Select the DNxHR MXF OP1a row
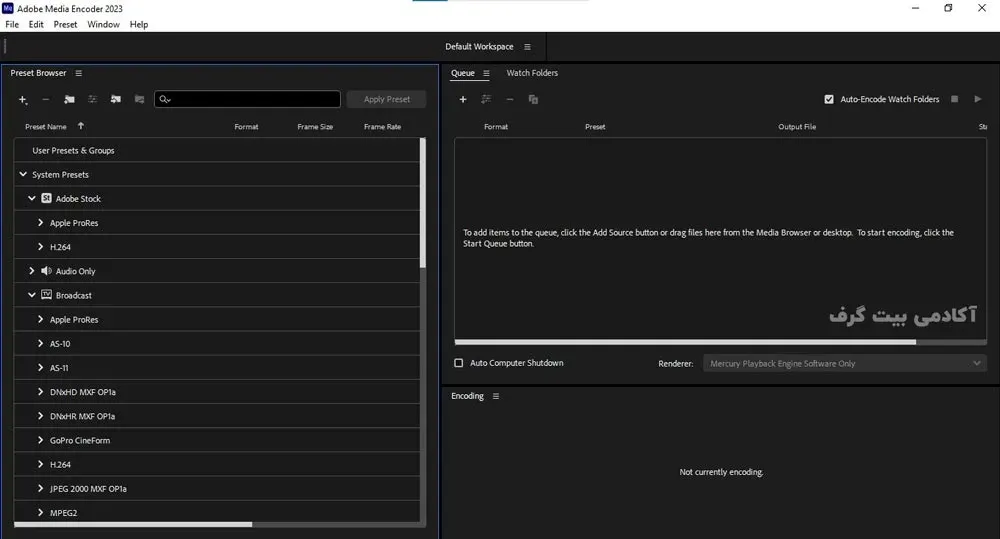 [x=217, y=416]
